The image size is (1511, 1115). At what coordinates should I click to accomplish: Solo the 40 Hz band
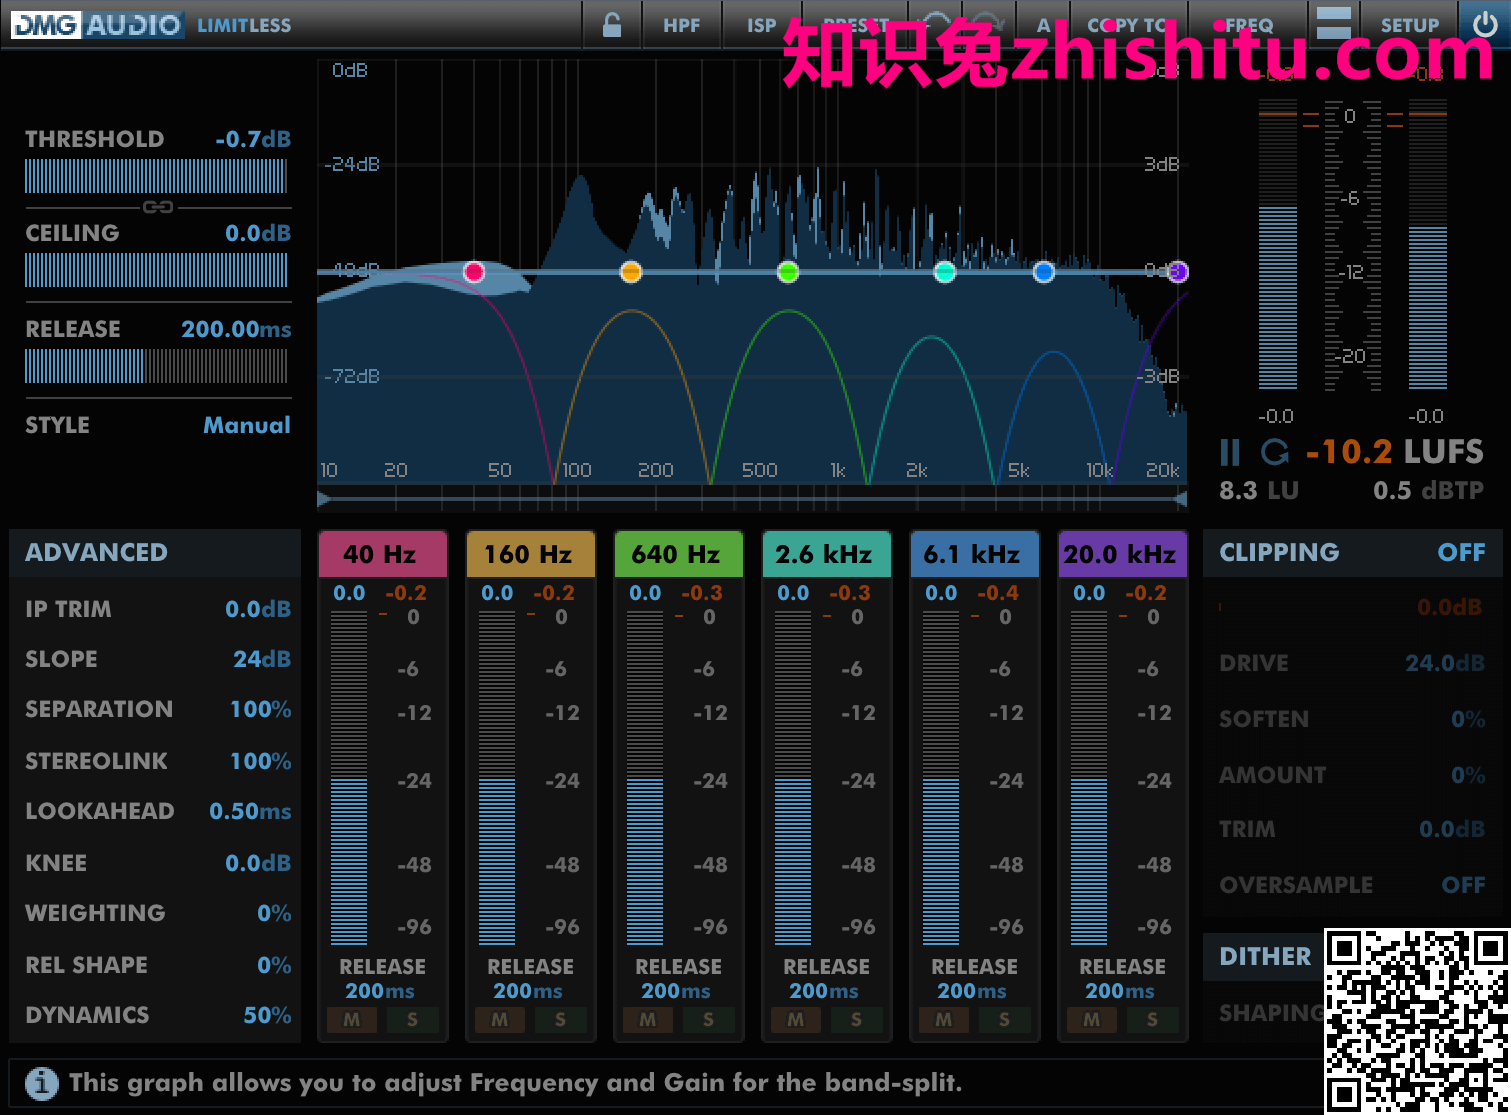coord(412,1020)
